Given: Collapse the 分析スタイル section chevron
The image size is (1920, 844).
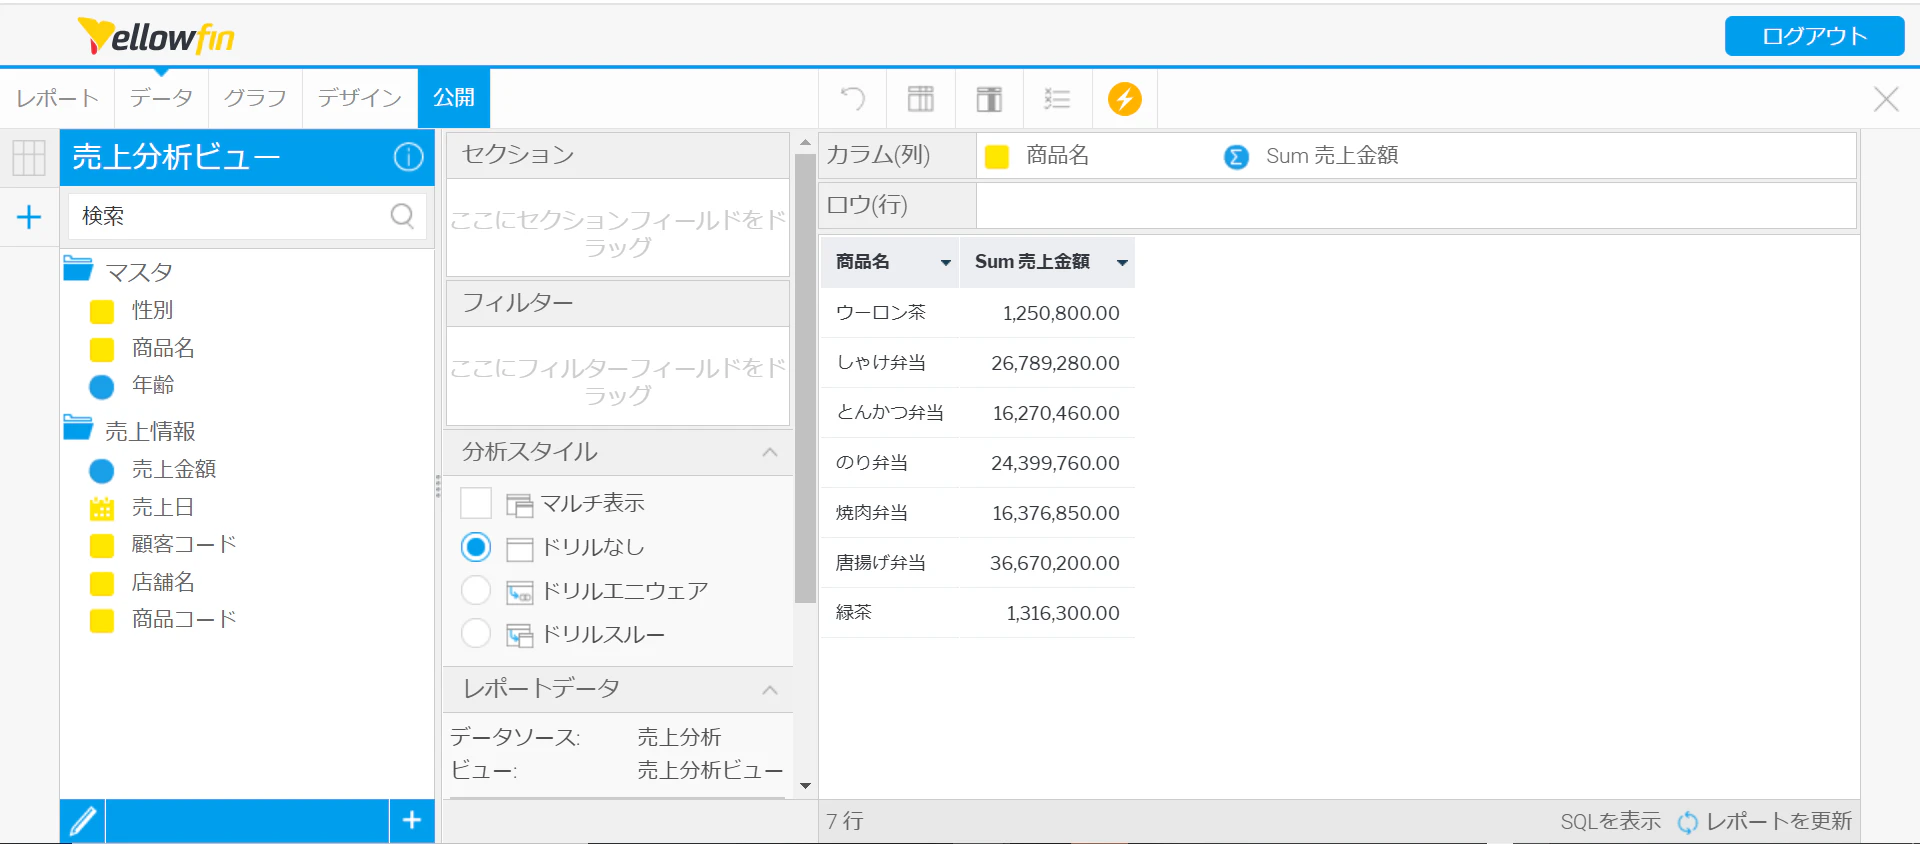Looking at the screenshot, I should pos(770,452).
